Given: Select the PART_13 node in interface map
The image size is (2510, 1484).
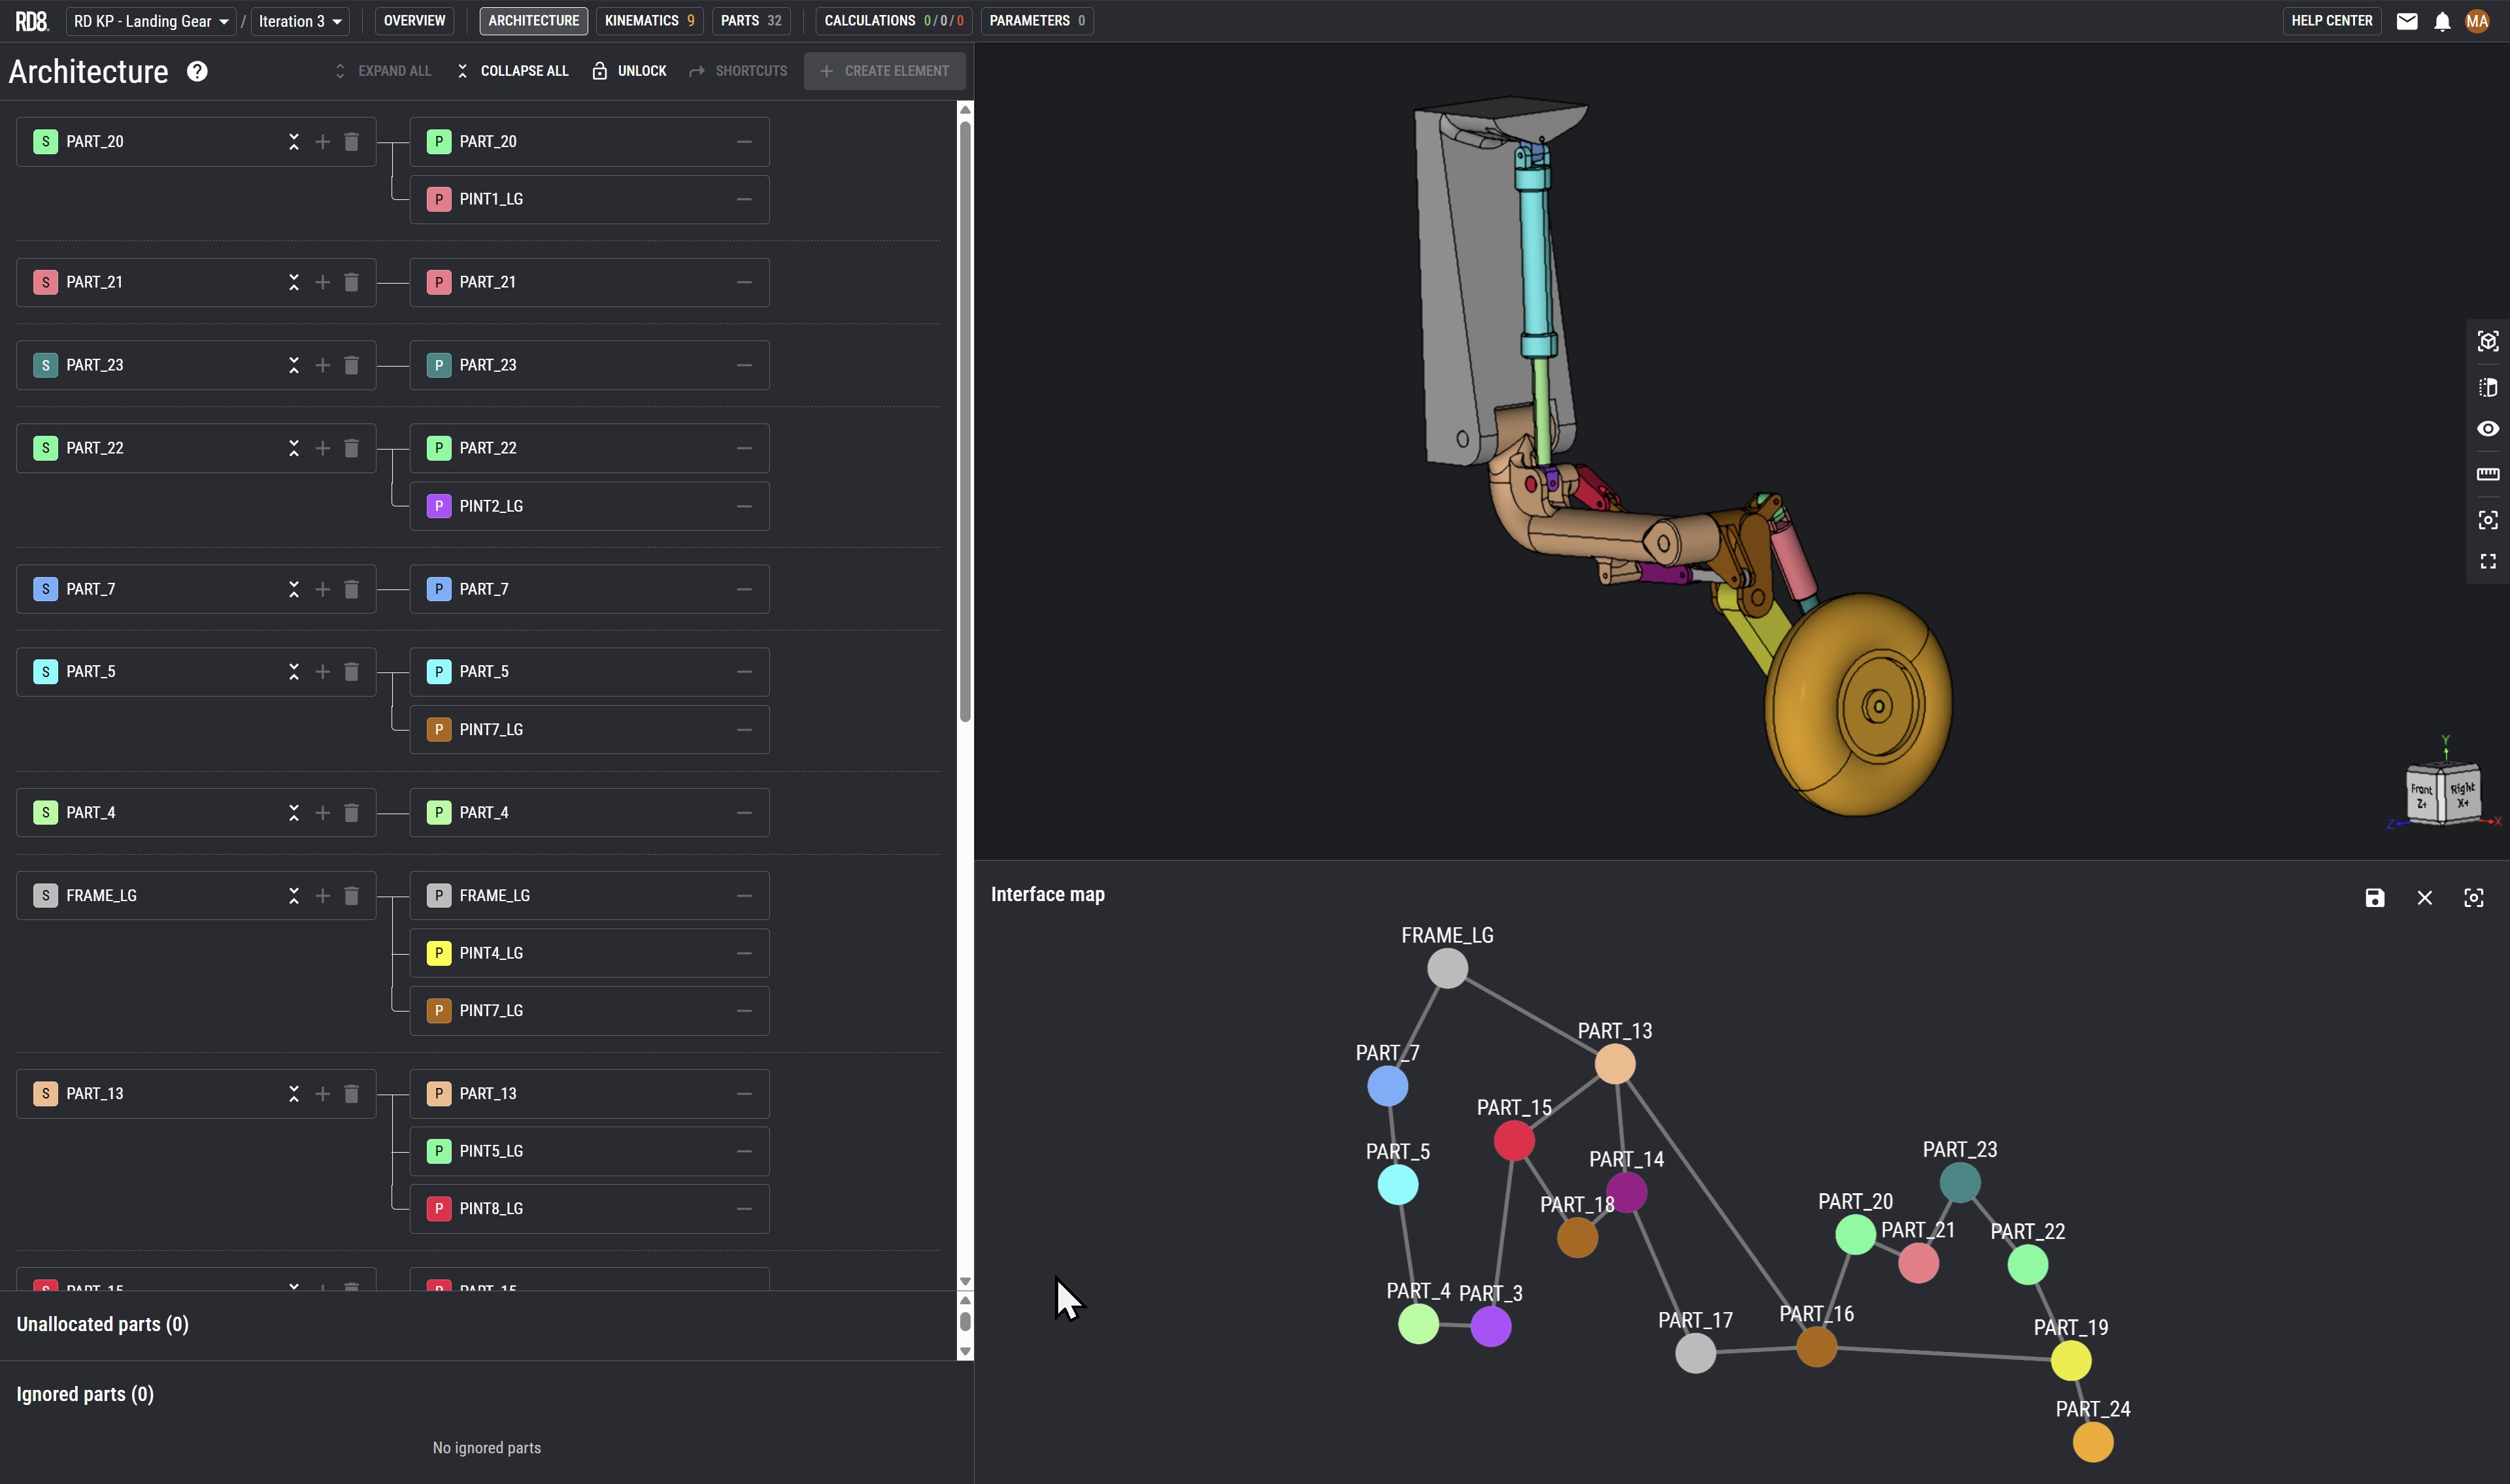Looking at the screenshot, I should tap(1614, 1064).
